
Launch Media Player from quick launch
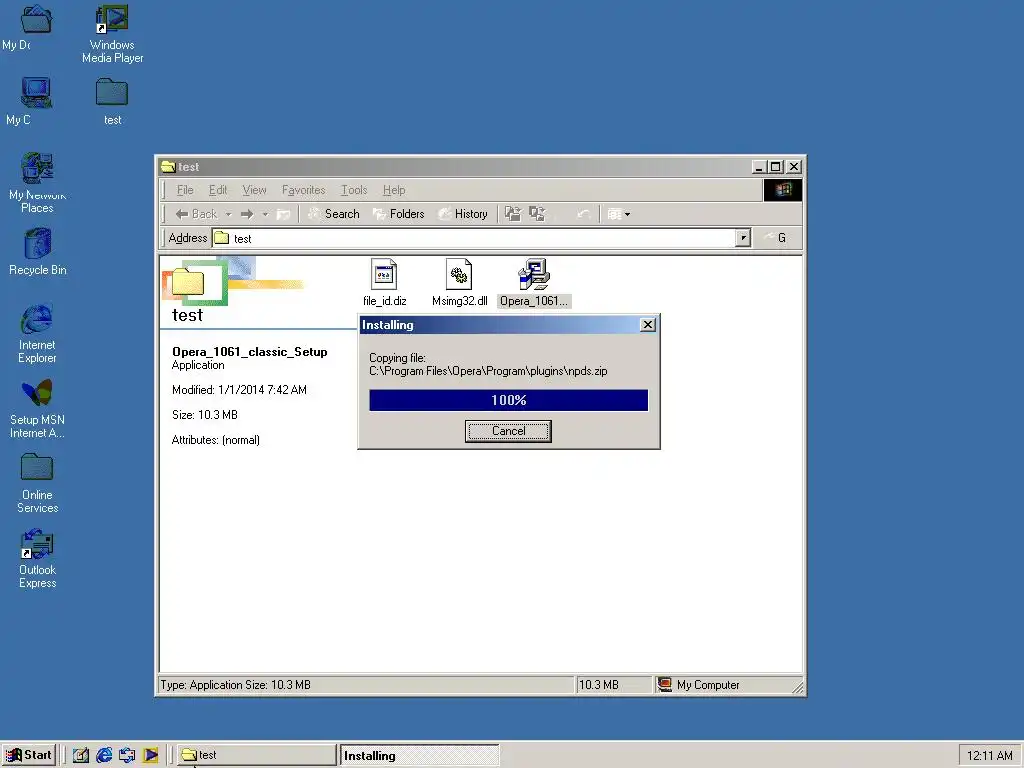tap(150, 756)
